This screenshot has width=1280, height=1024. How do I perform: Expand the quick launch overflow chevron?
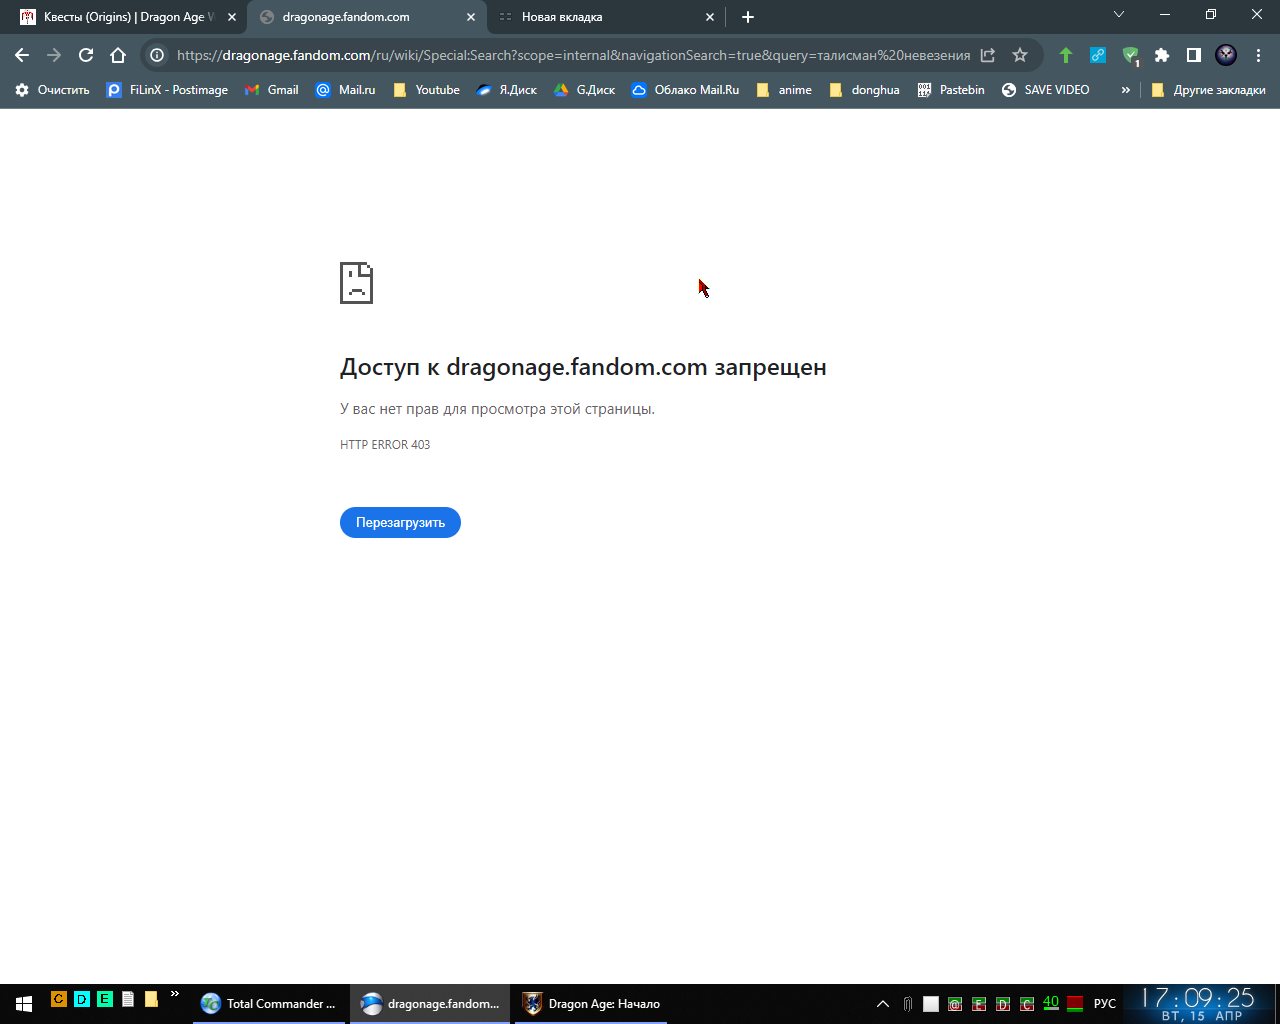pos(174,994)
